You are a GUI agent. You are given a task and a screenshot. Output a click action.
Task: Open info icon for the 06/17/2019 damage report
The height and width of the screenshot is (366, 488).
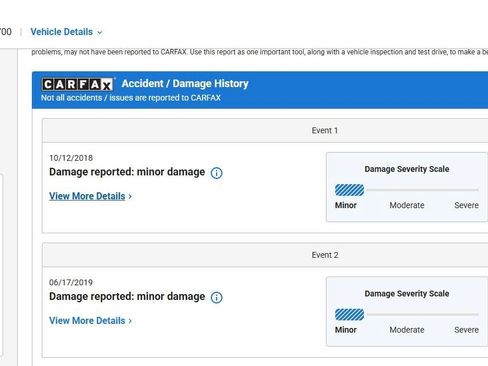coord(216,297)
